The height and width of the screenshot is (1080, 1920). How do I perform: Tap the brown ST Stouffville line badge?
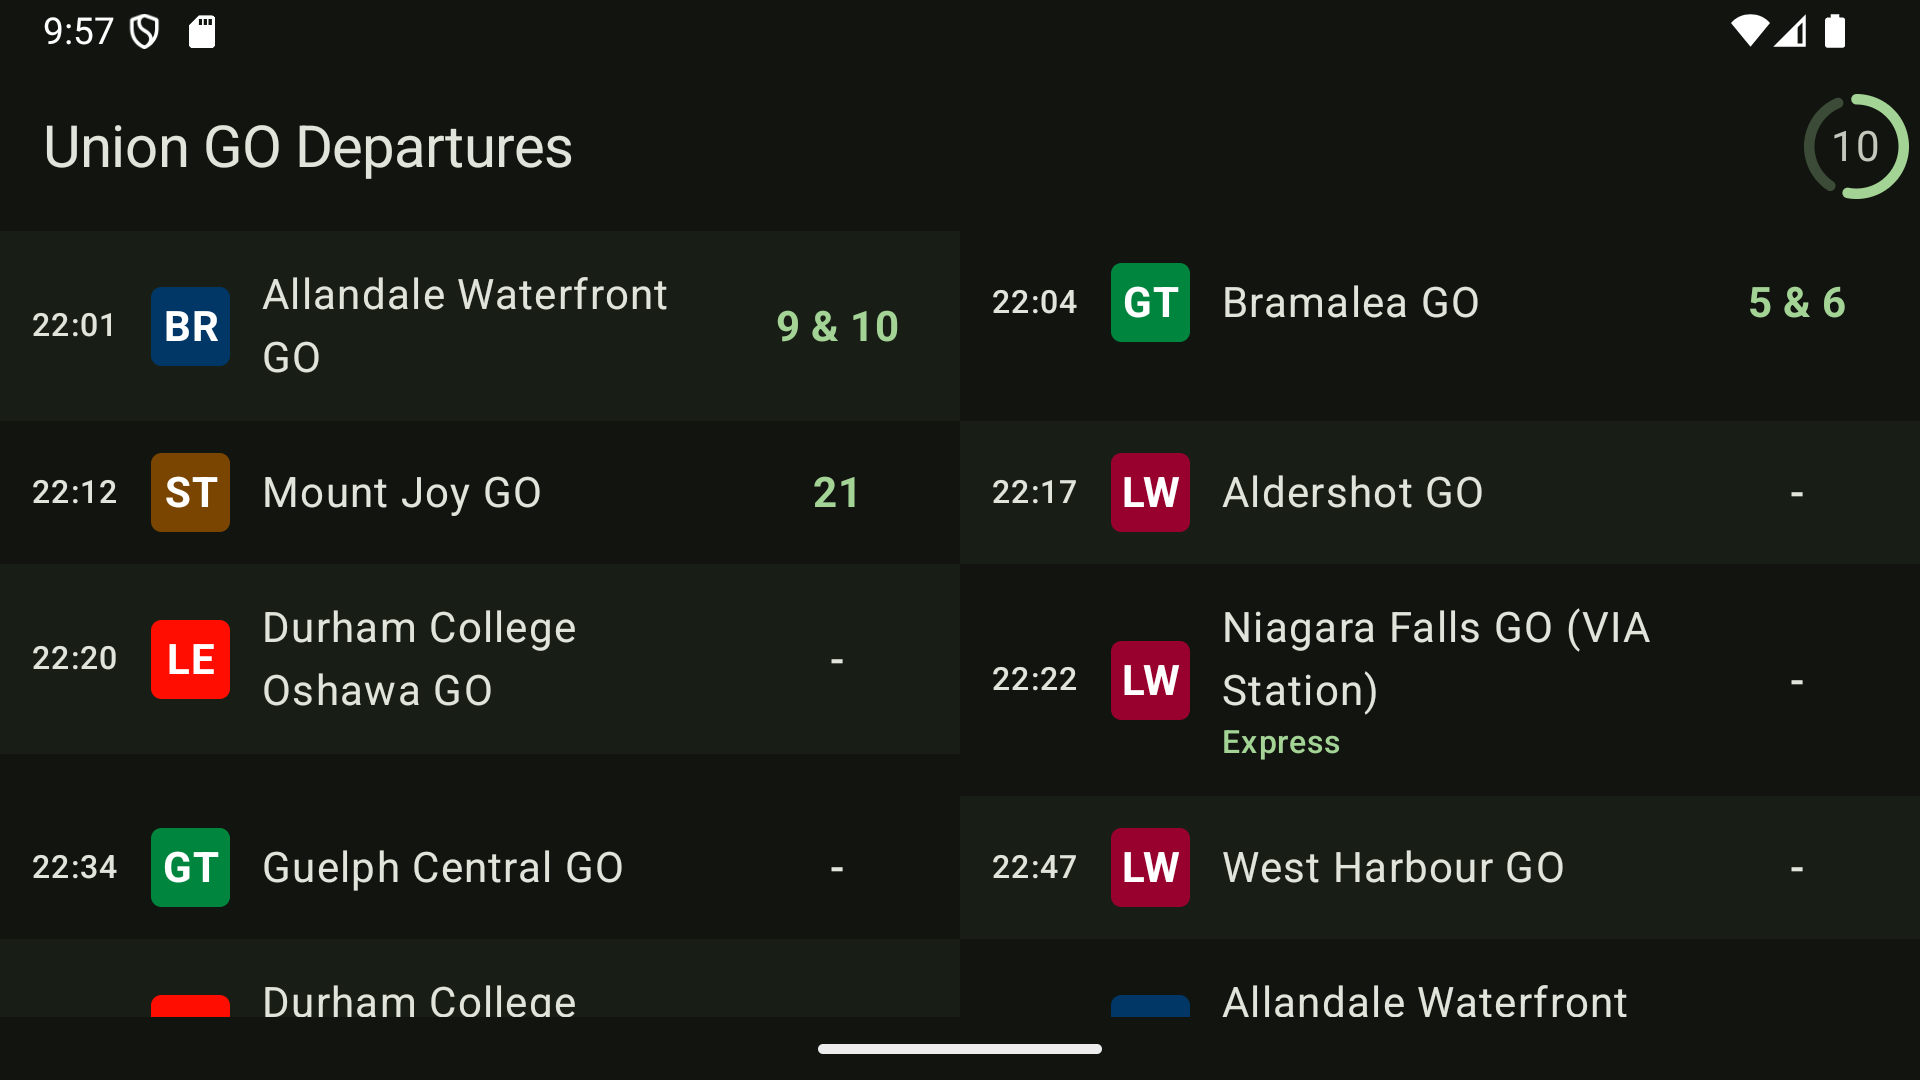(x=190, y=492)
